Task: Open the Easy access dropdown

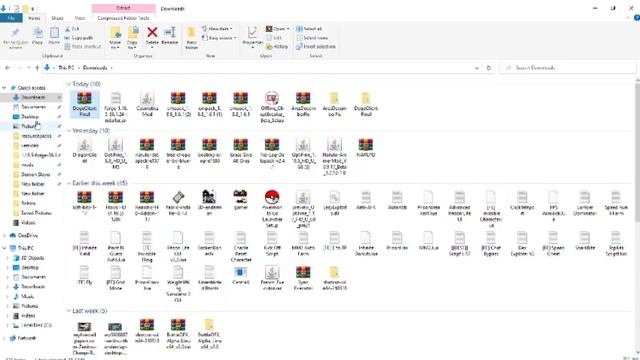Action: [219, 38]
